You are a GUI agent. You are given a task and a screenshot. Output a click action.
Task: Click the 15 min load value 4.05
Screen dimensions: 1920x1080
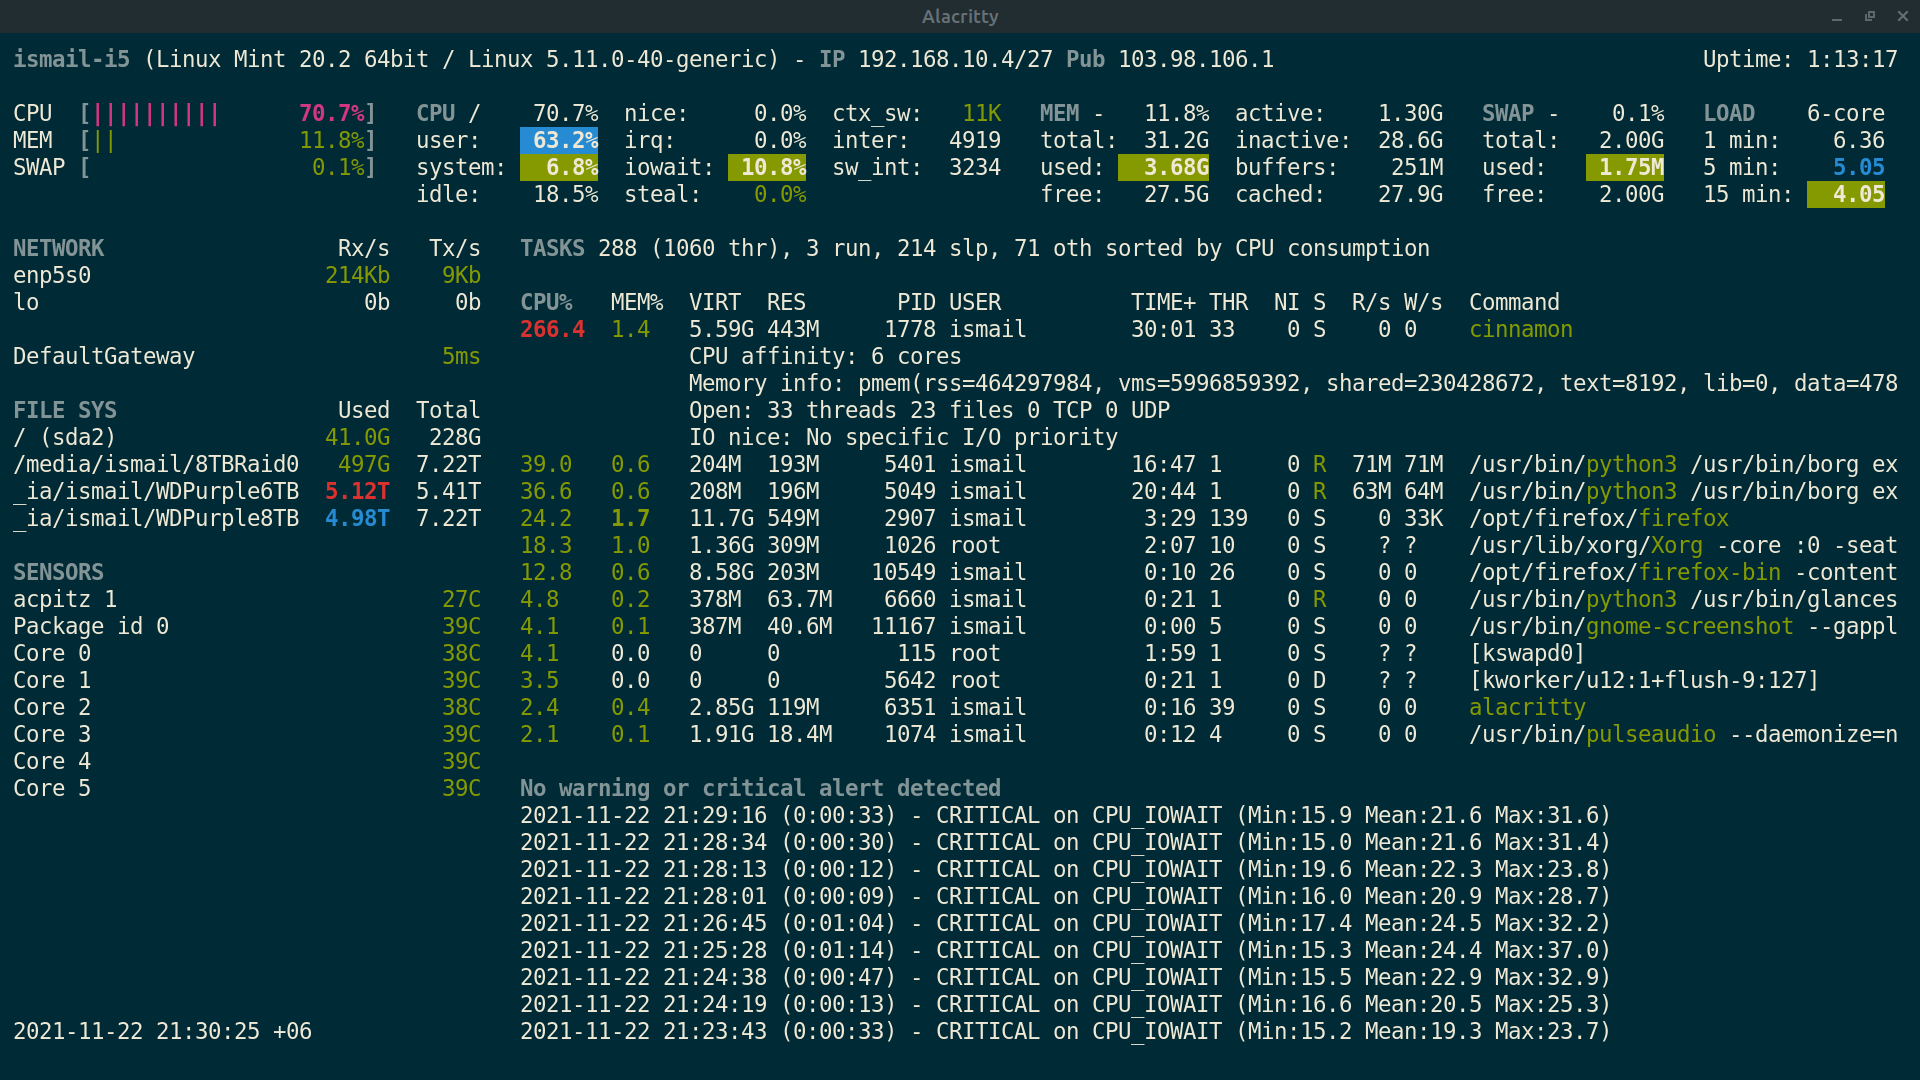[x=1846, y=195]
